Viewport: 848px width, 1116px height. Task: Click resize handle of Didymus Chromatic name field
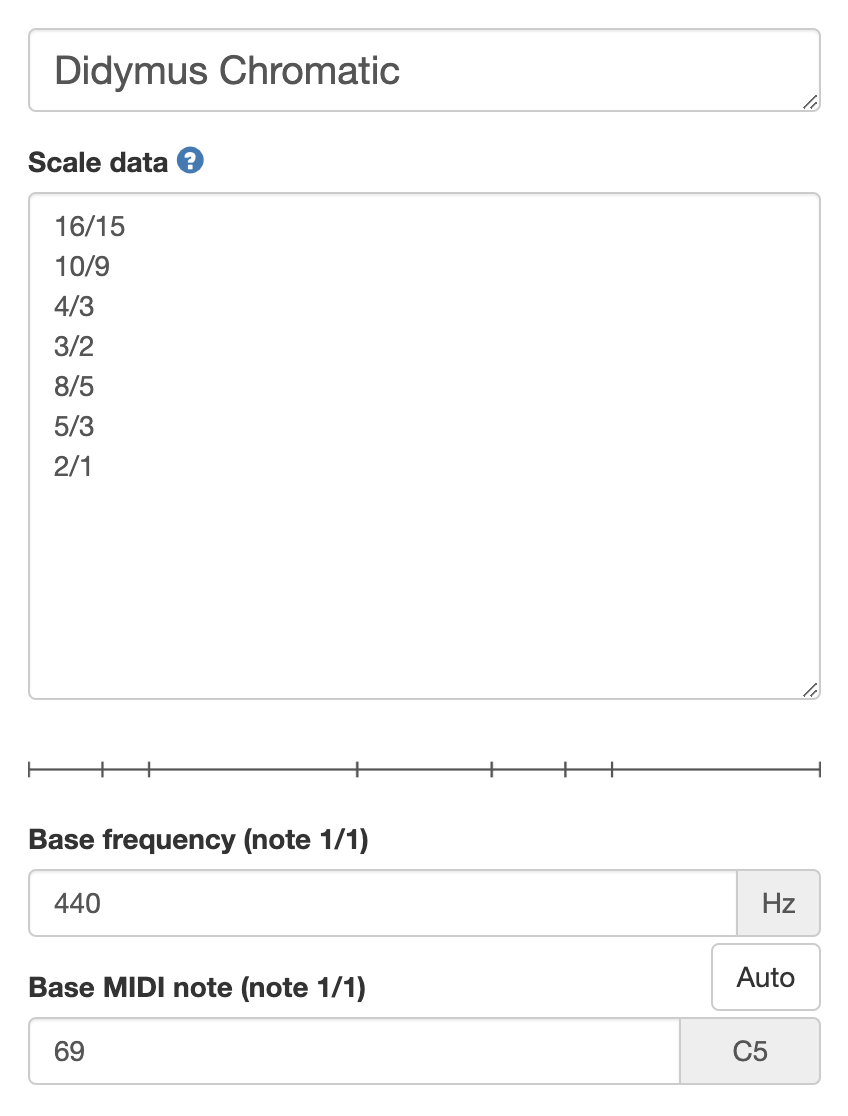pyautogui.click(x=810, y=101)
